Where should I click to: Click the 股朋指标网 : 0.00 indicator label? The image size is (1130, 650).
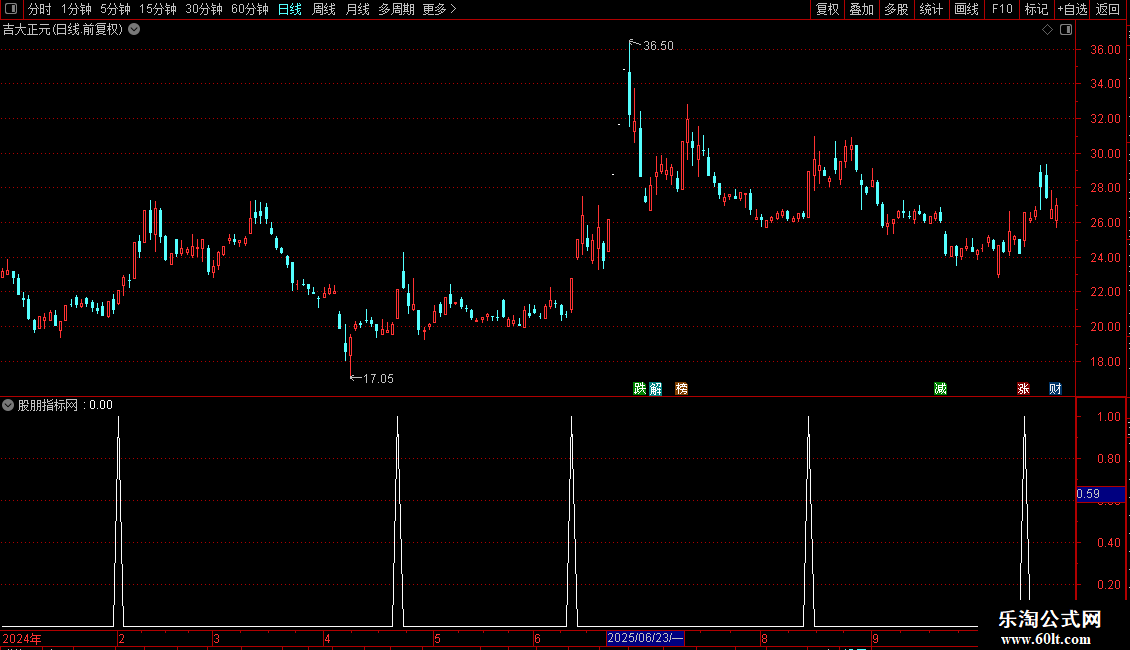65,405
